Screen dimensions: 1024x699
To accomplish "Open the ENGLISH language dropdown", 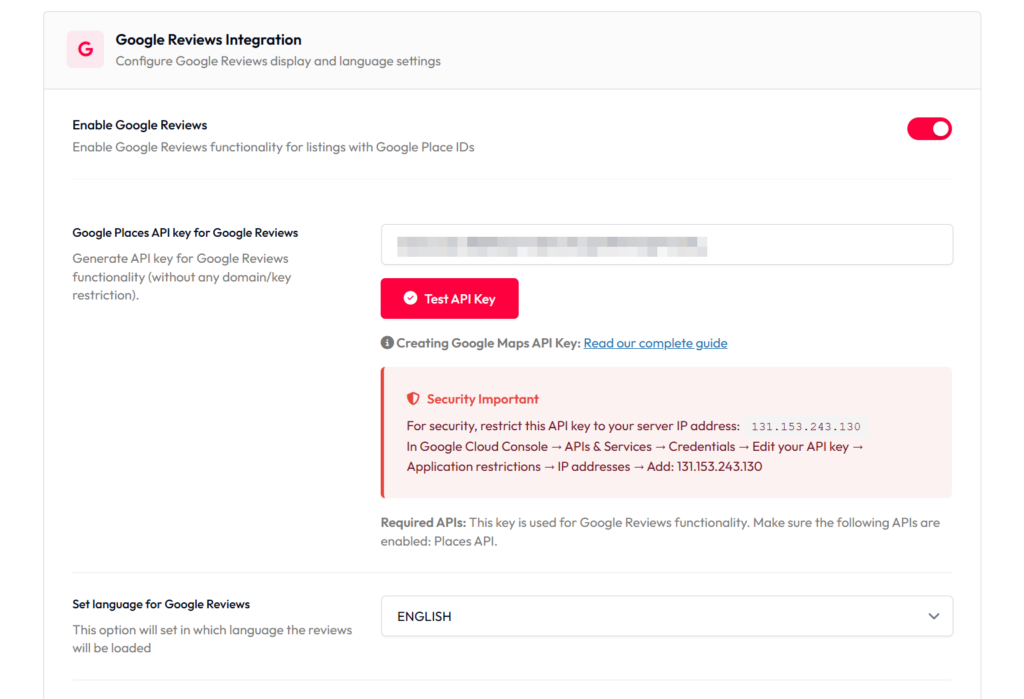I will 666,617.
